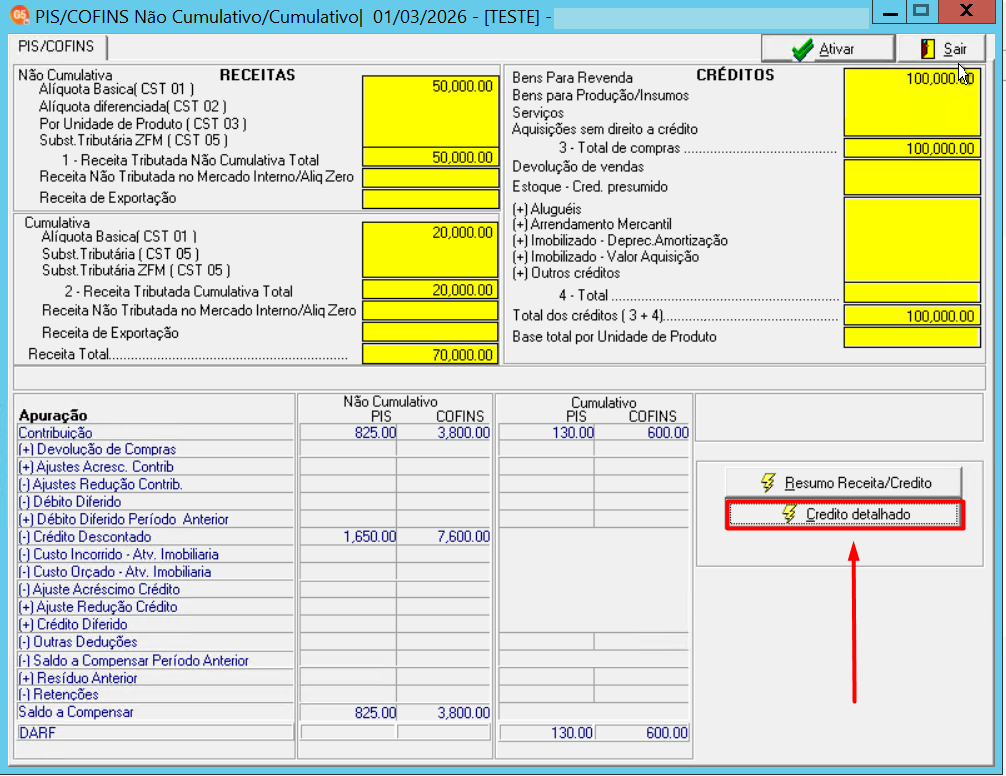Click DARF Cumulativo PIS value 130.00

coord(572,732)
